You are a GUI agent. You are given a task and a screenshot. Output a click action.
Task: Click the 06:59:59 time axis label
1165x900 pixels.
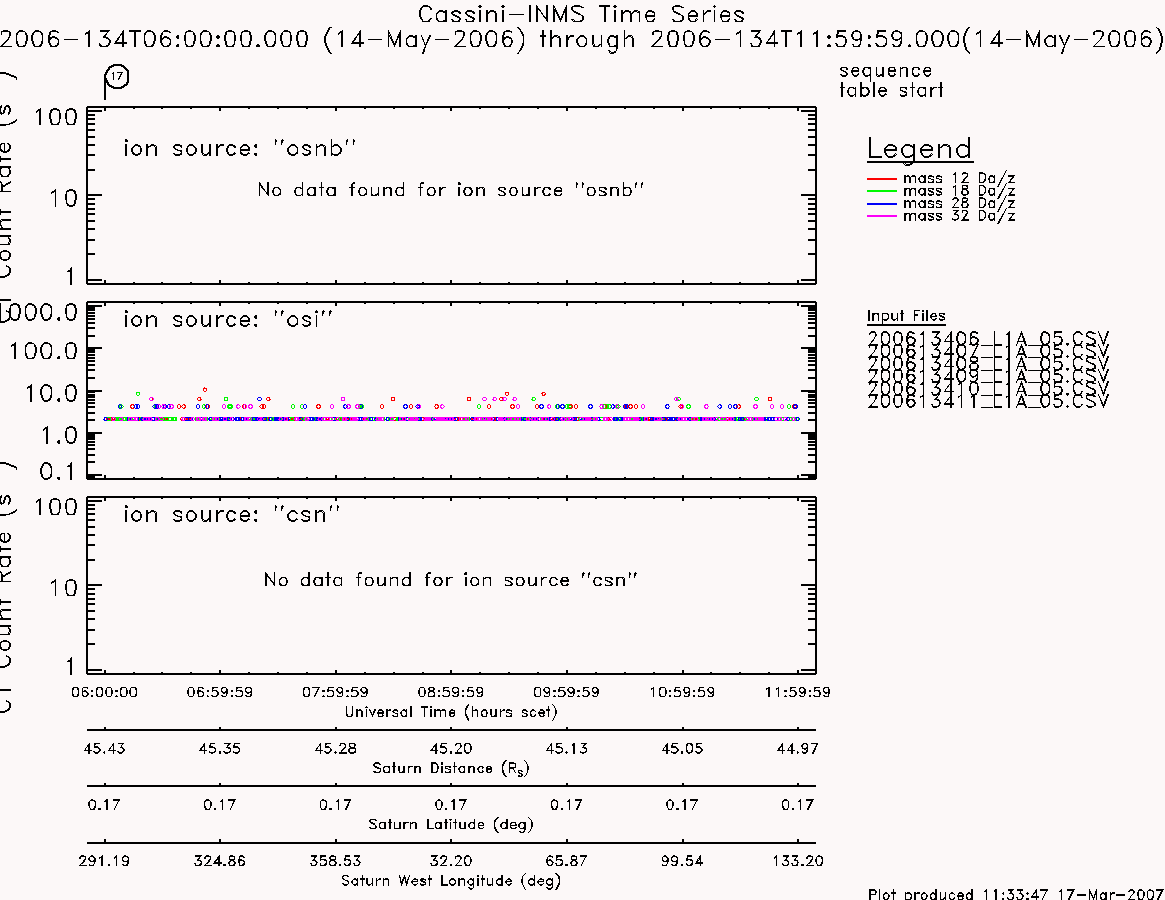[219, 692]
